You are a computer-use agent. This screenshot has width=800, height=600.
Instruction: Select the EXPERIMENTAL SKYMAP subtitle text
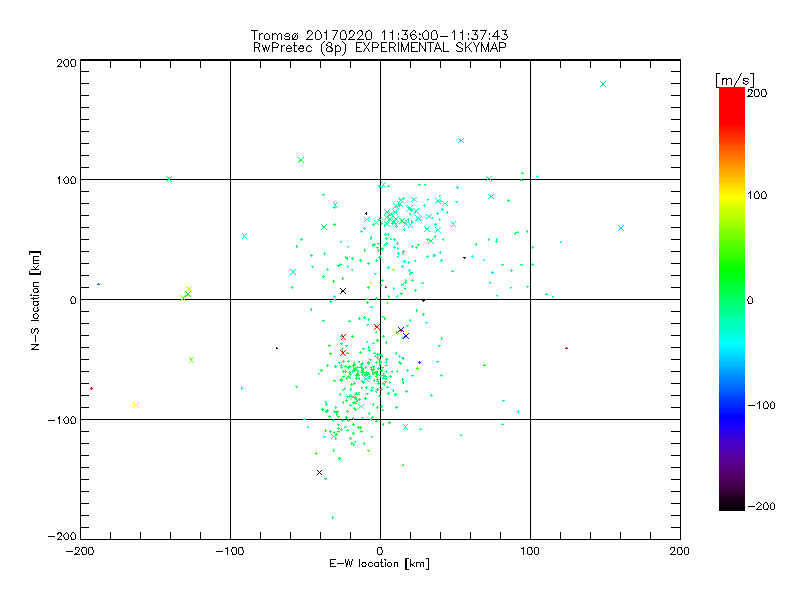tap(431, 48)
